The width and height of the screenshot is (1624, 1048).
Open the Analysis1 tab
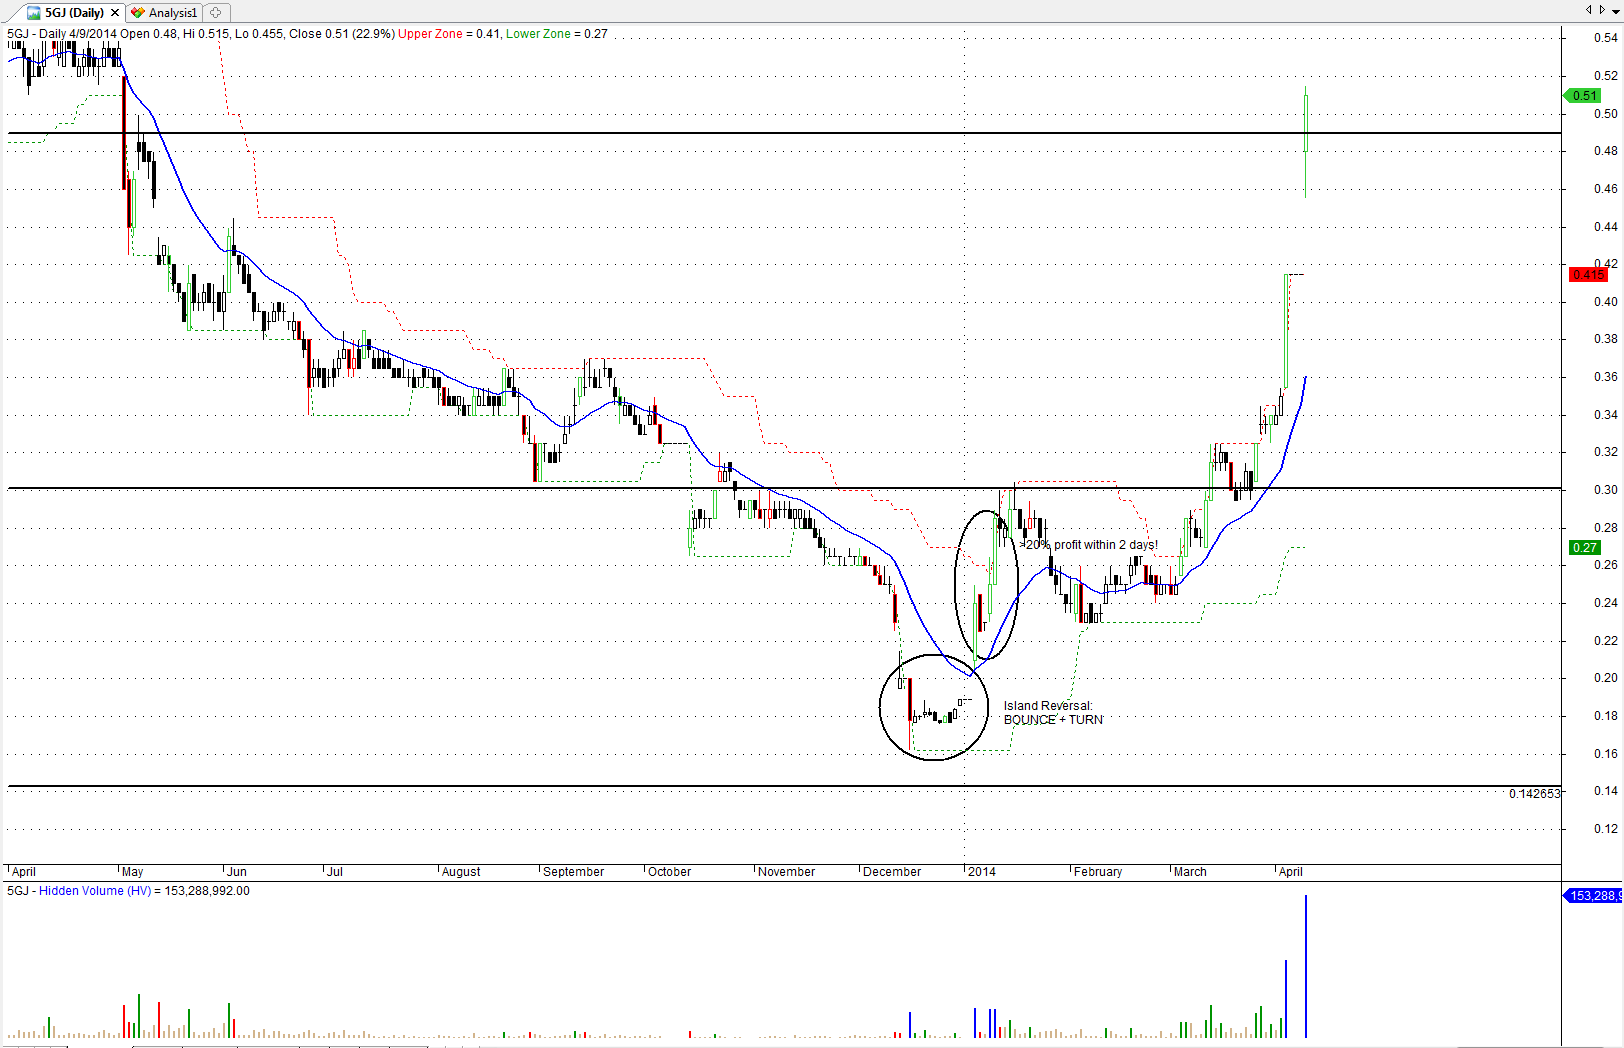tap(173, 13)
